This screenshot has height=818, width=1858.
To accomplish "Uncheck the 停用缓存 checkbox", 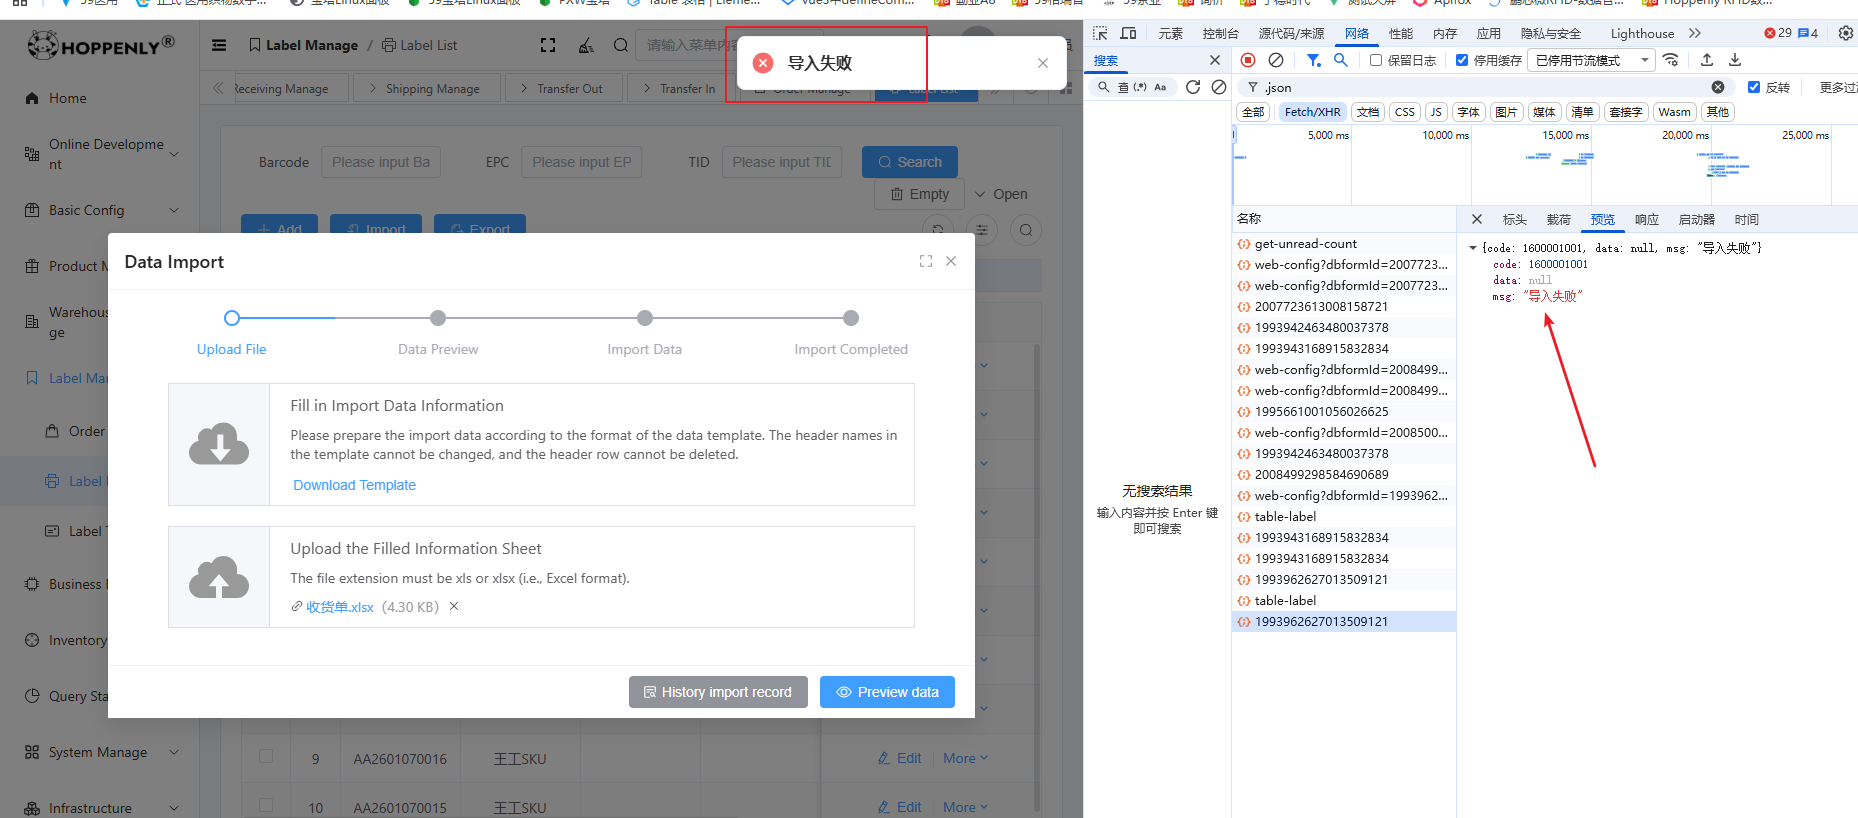I will pos(1462,60).
